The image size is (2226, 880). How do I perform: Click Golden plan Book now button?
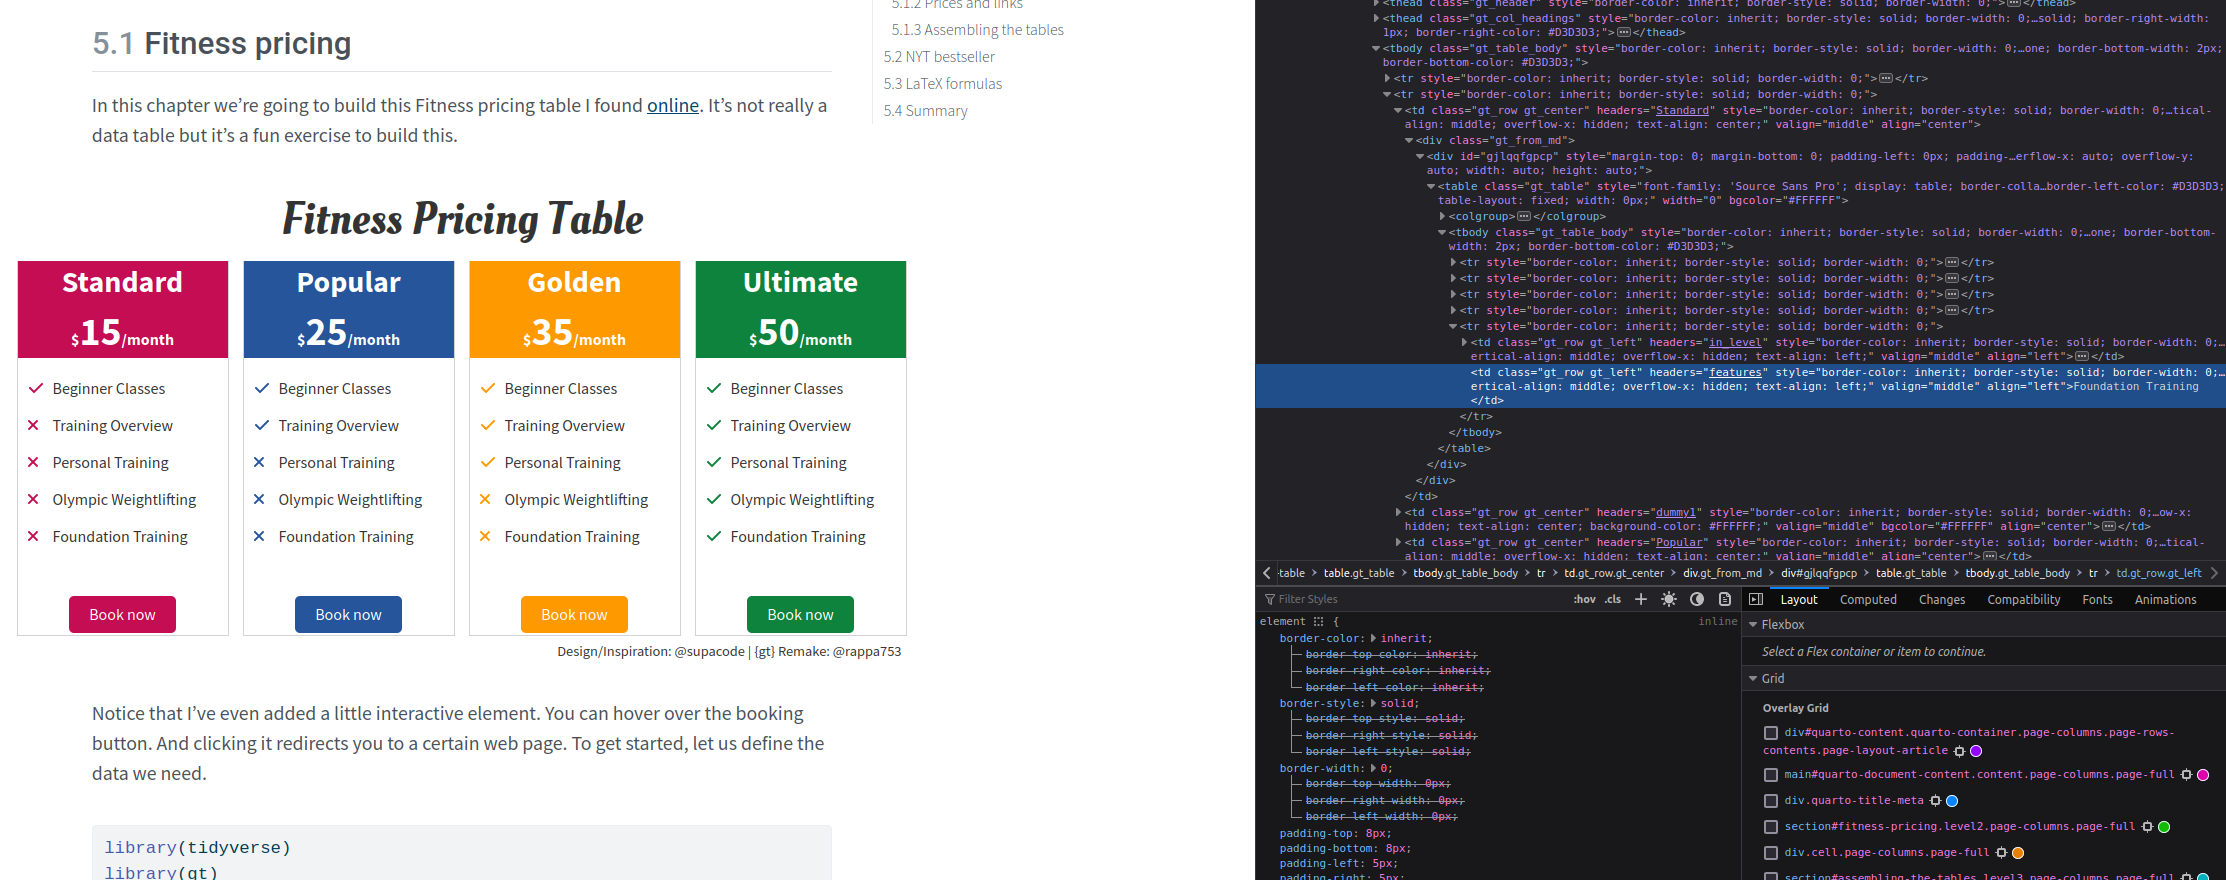pos(574,614)
